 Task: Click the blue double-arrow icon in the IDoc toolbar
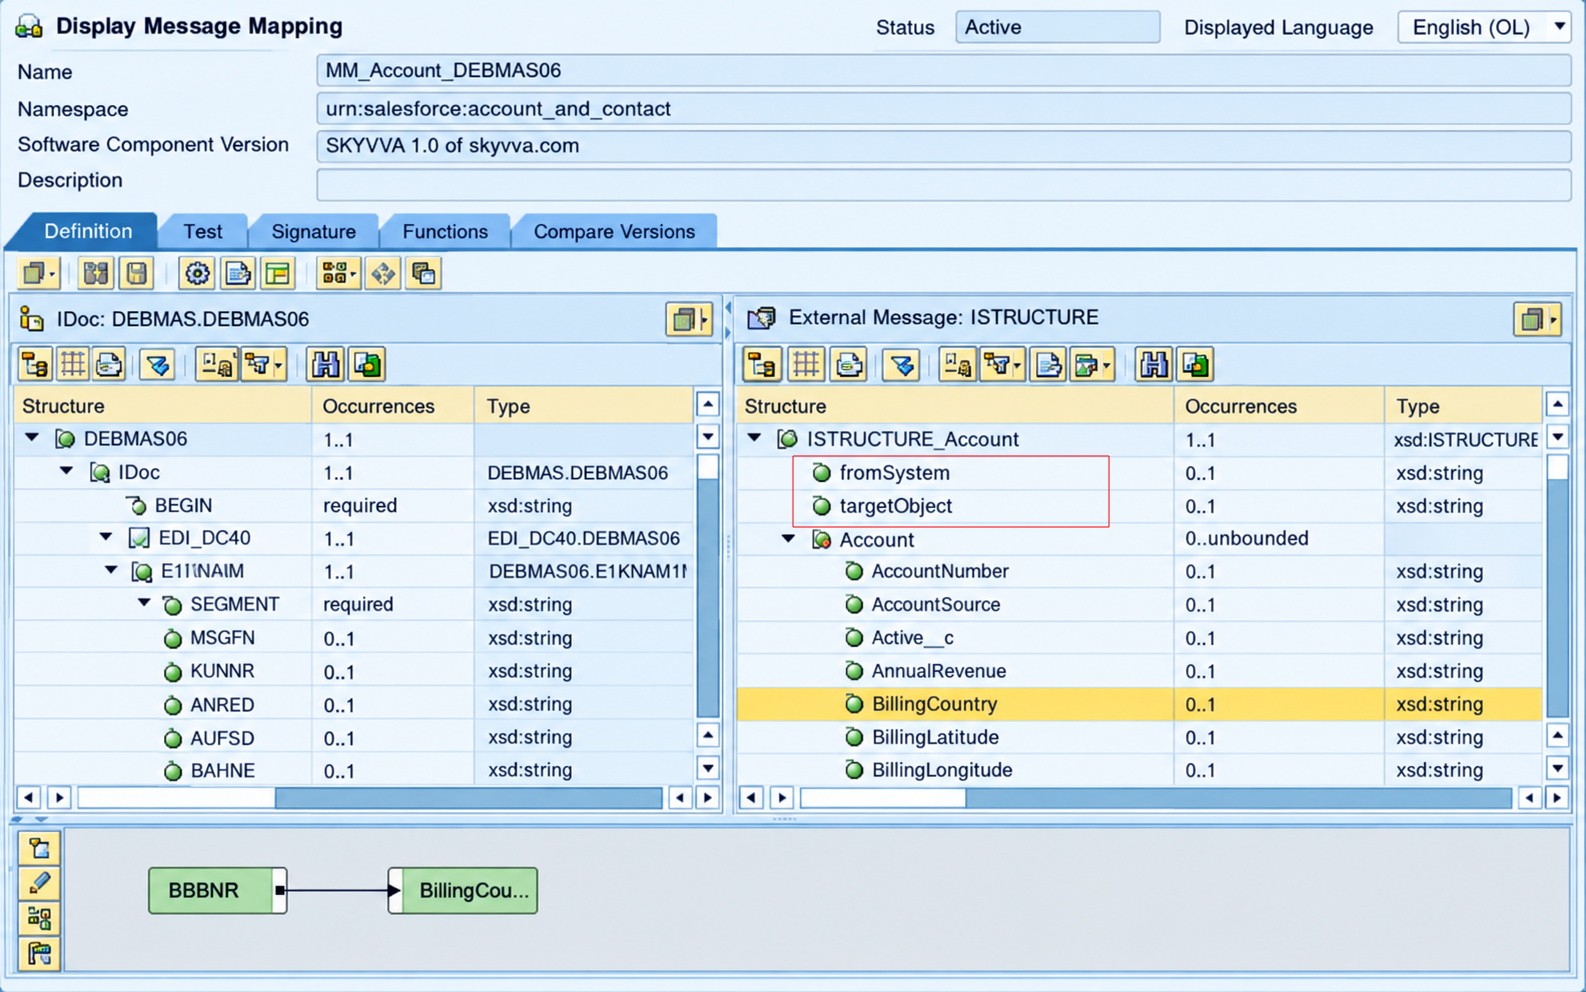click(158, 365)
